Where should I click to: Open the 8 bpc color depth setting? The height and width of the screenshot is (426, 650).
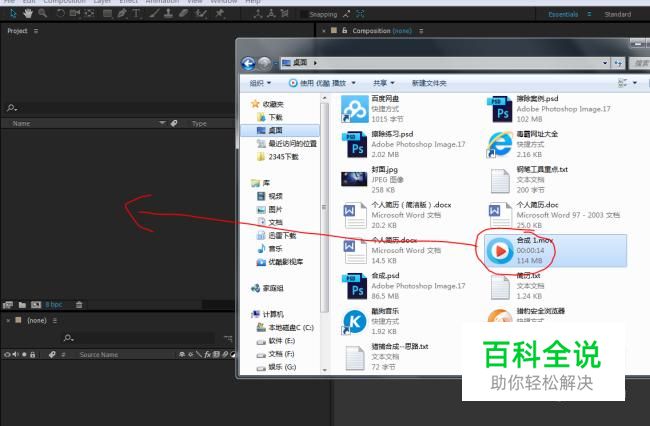[53, 305]
